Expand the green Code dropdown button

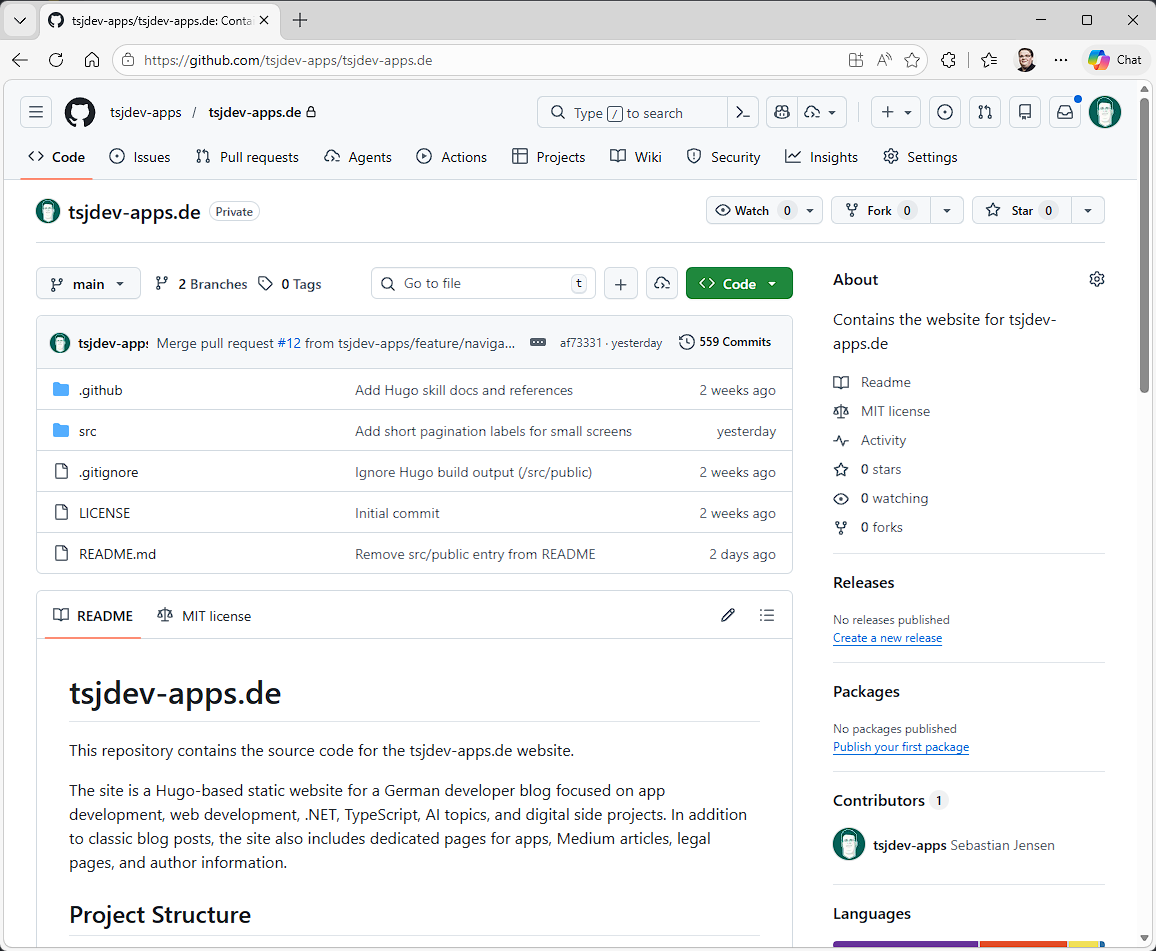(x=739, y=284)
